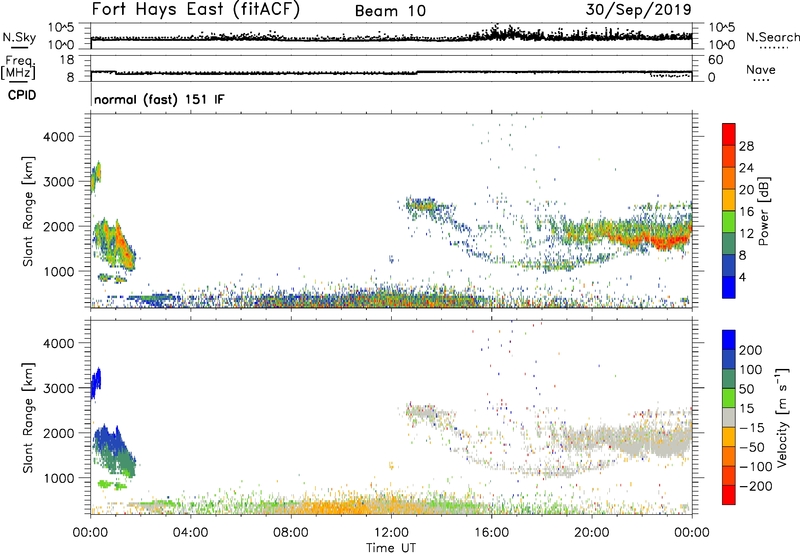Click the '18' frequency axis tick
This screenshot has height=554, width=800.
(67, 60)
